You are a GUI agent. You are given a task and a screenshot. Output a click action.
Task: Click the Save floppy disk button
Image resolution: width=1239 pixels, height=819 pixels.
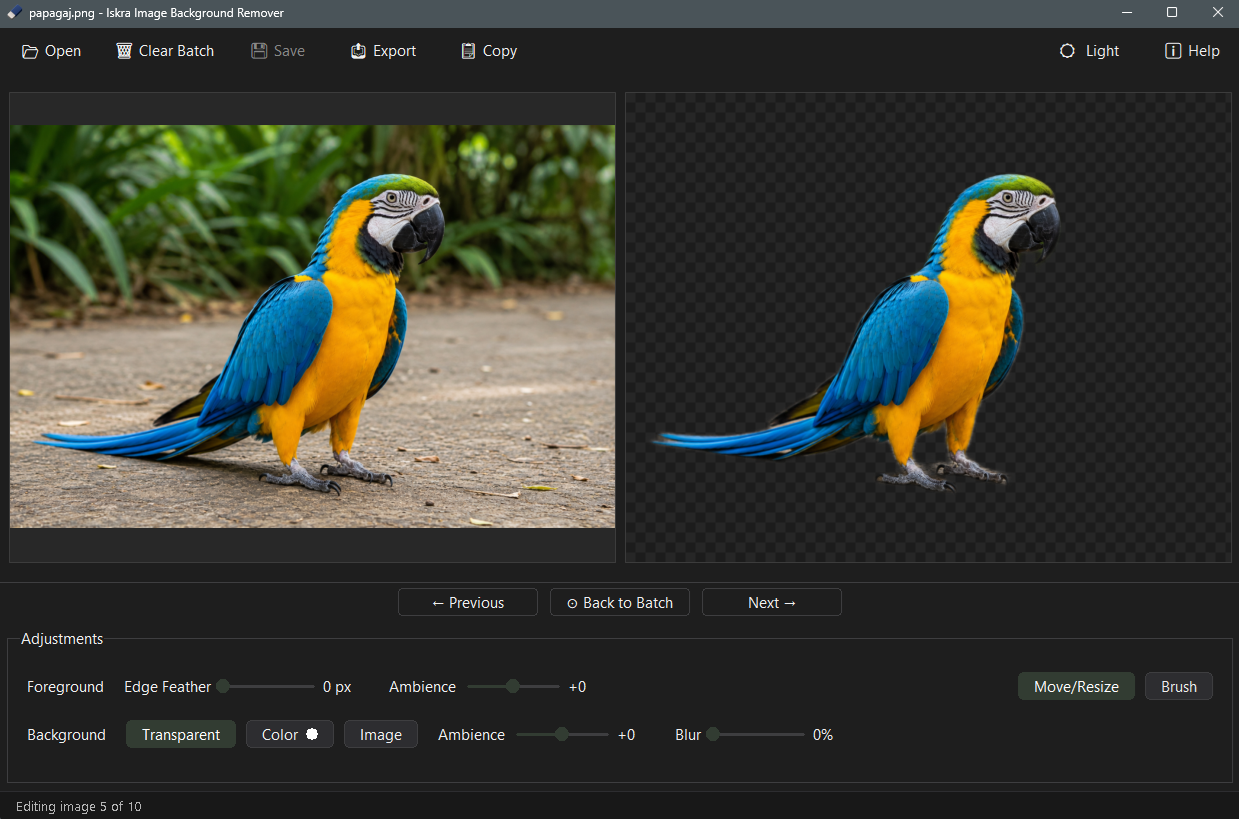(x=278, y=51)
